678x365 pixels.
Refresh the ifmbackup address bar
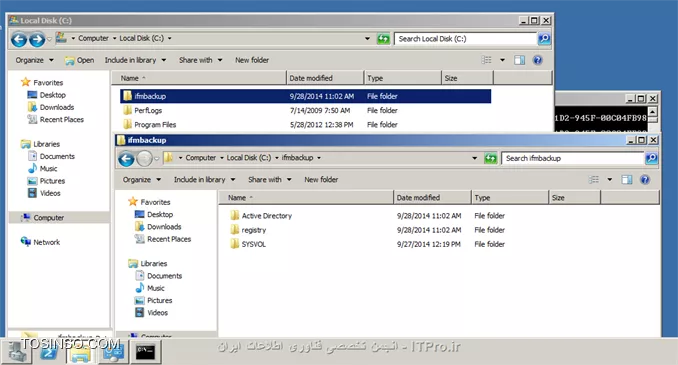490,158
